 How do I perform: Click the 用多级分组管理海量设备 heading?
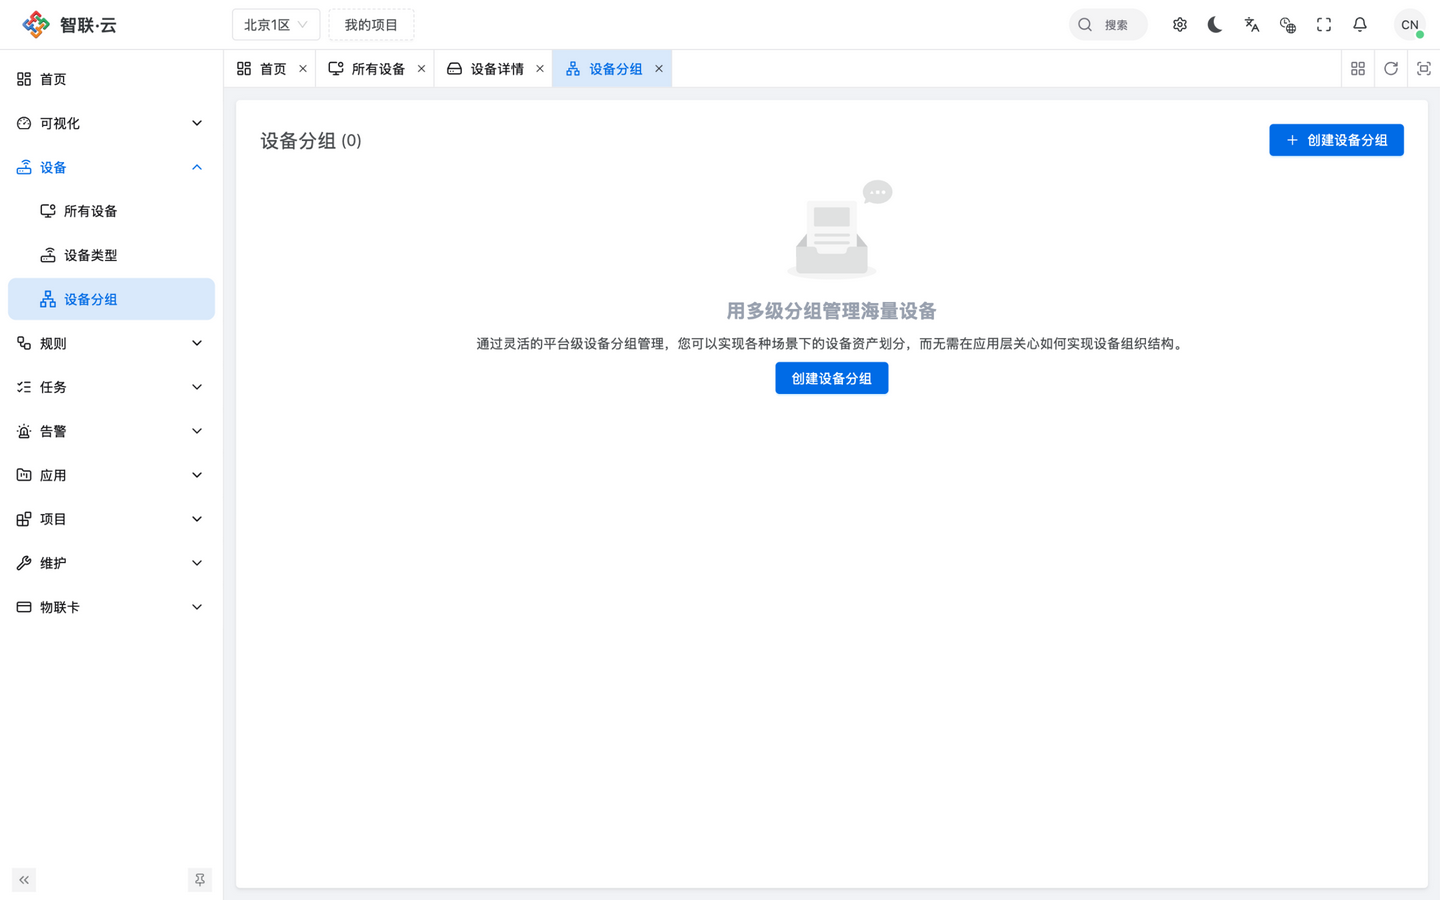832,311
